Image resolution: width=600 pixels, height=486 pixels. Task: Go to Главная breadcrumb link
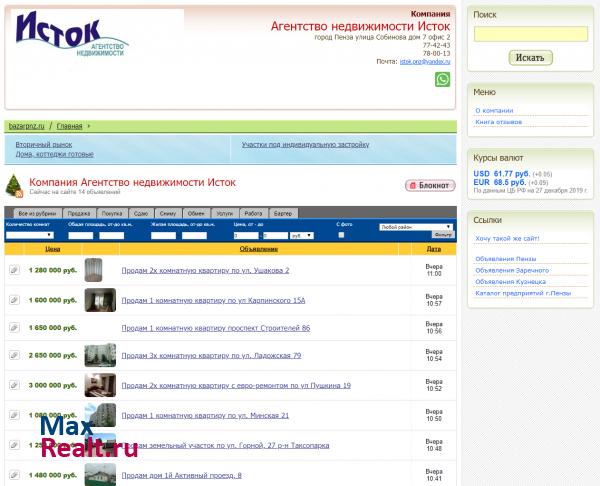[69, 126]
